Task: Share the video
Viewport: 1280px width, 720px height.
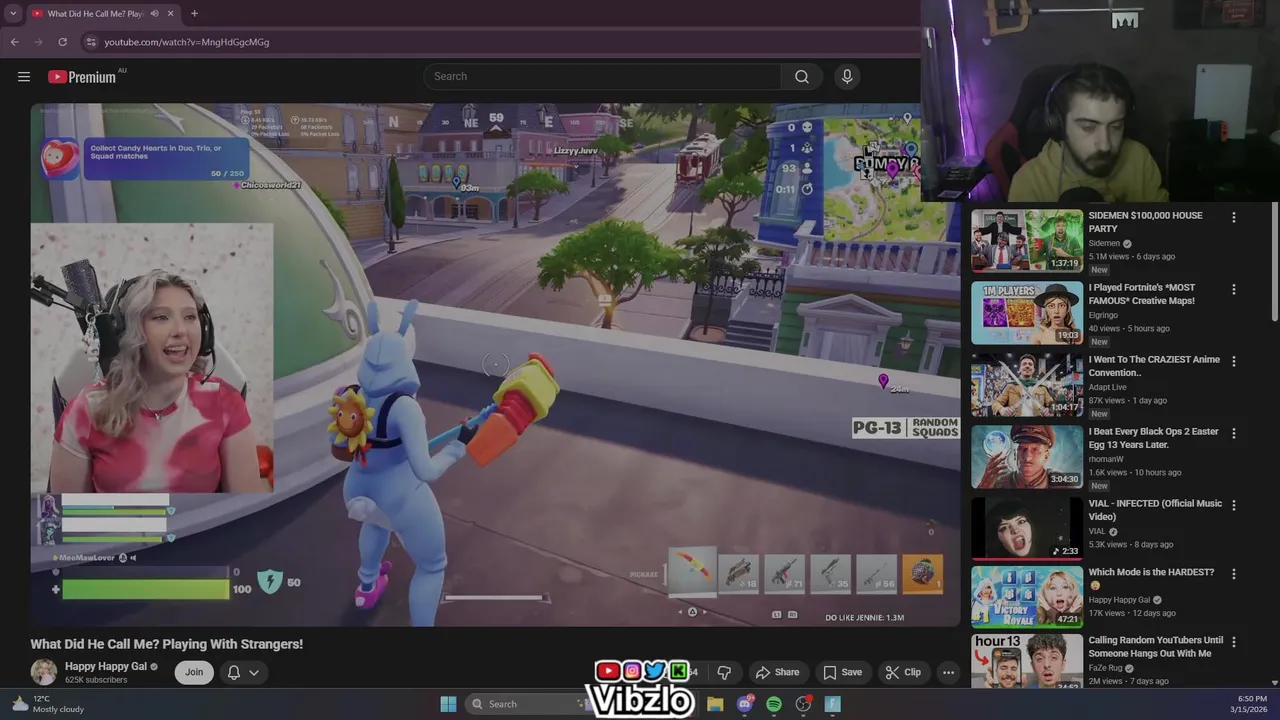Action: click(x=777, y=672)
